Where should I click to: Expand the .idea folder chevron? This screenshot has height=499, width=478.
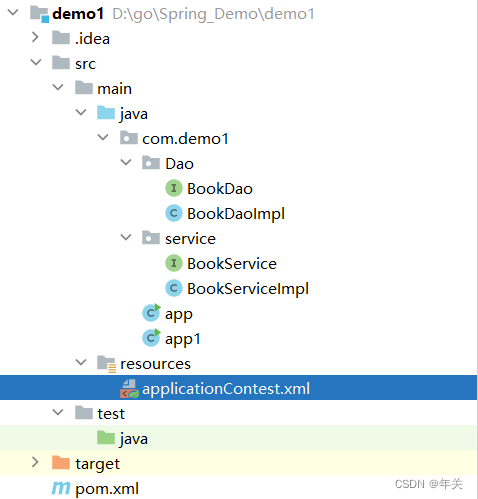pyautogui.click(x=35, y=37)
